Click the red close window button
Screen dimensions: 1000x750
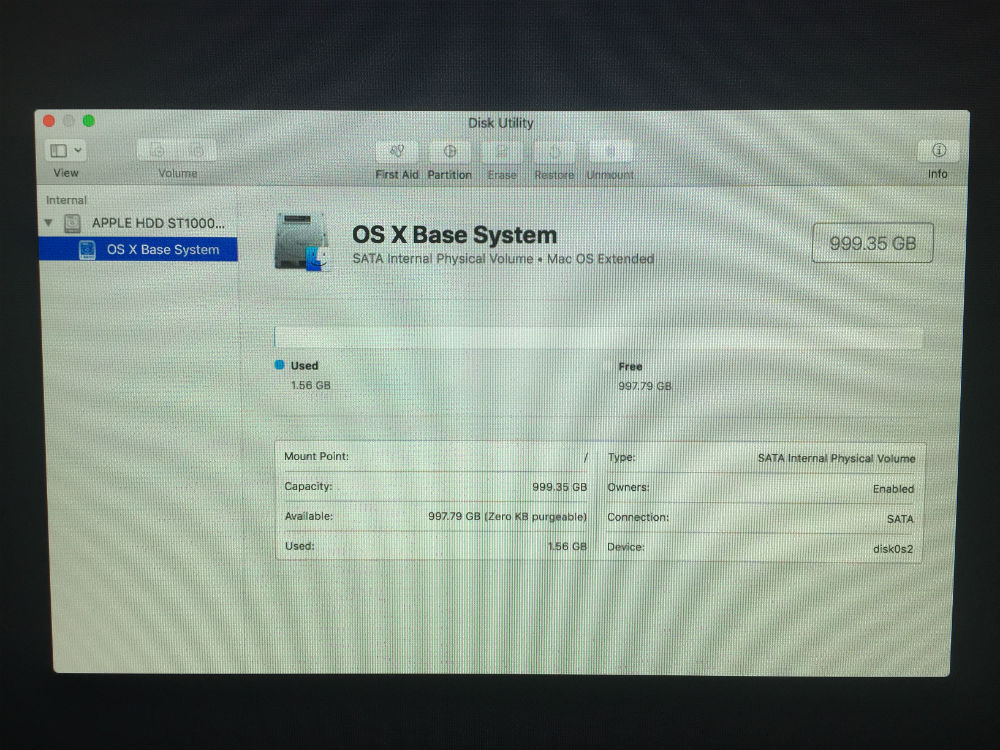[48, 121]
